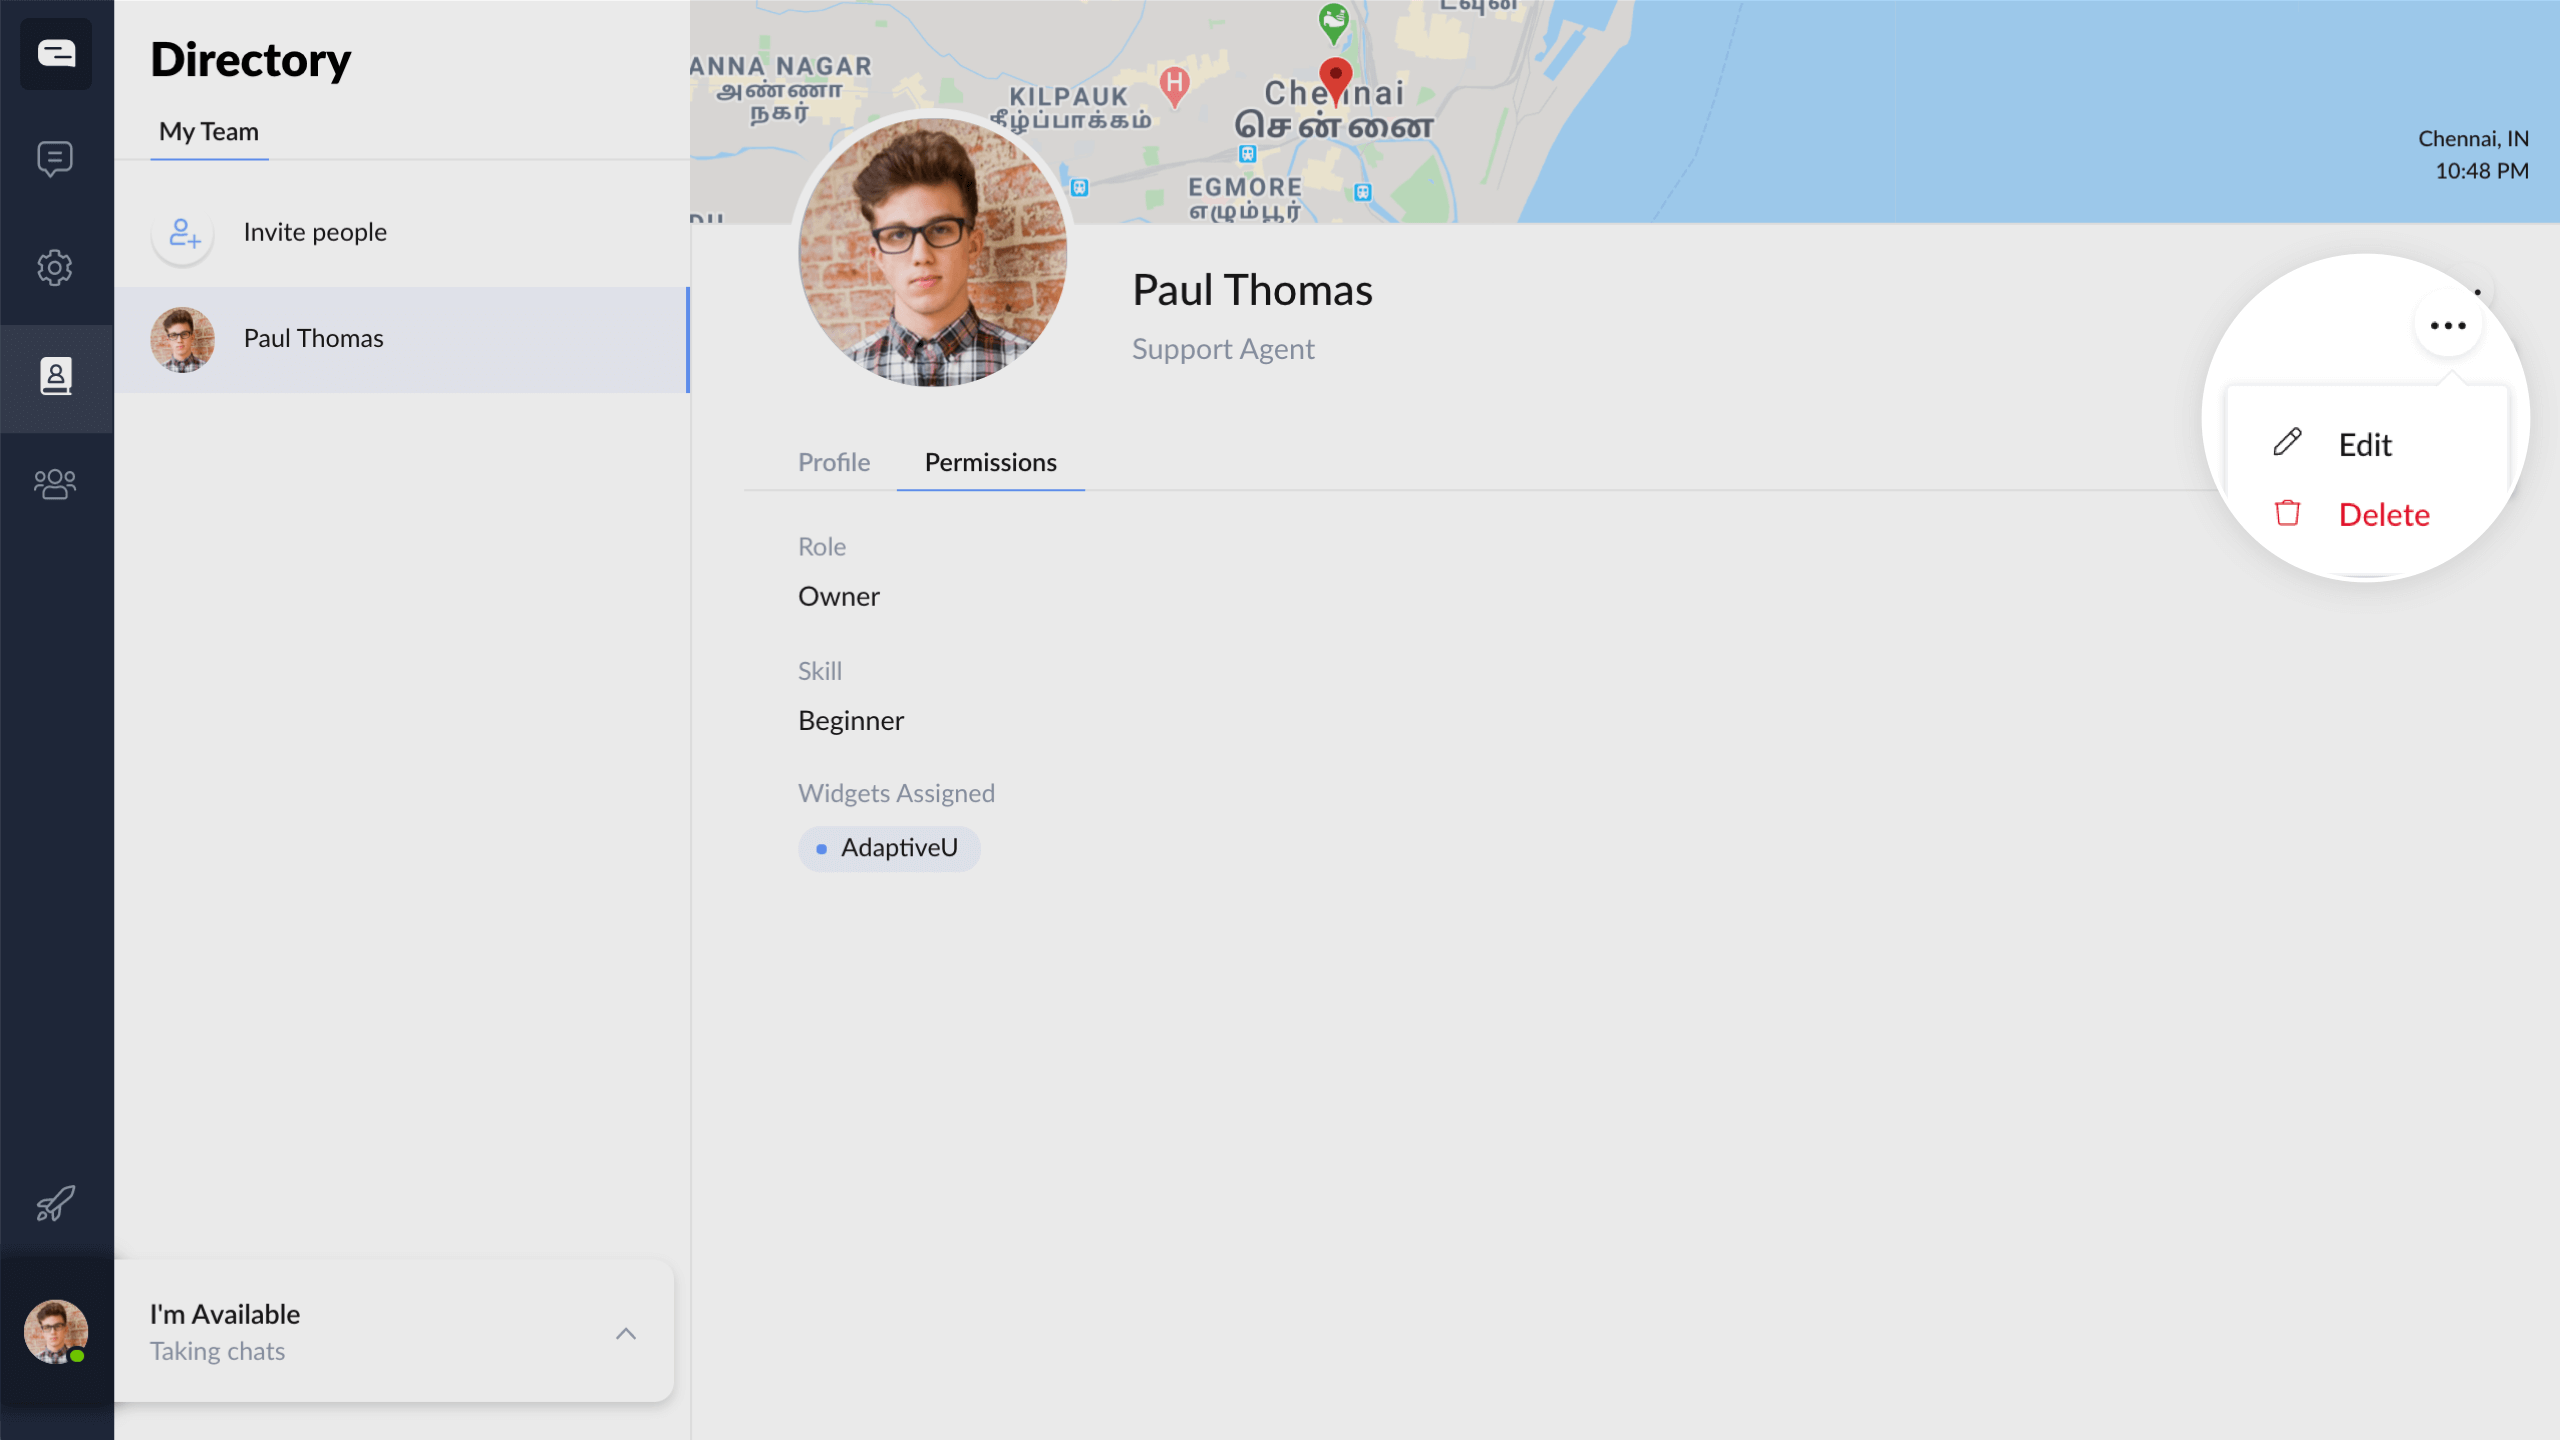Choose Edit from the options menu

click(x=2364, y=445)
